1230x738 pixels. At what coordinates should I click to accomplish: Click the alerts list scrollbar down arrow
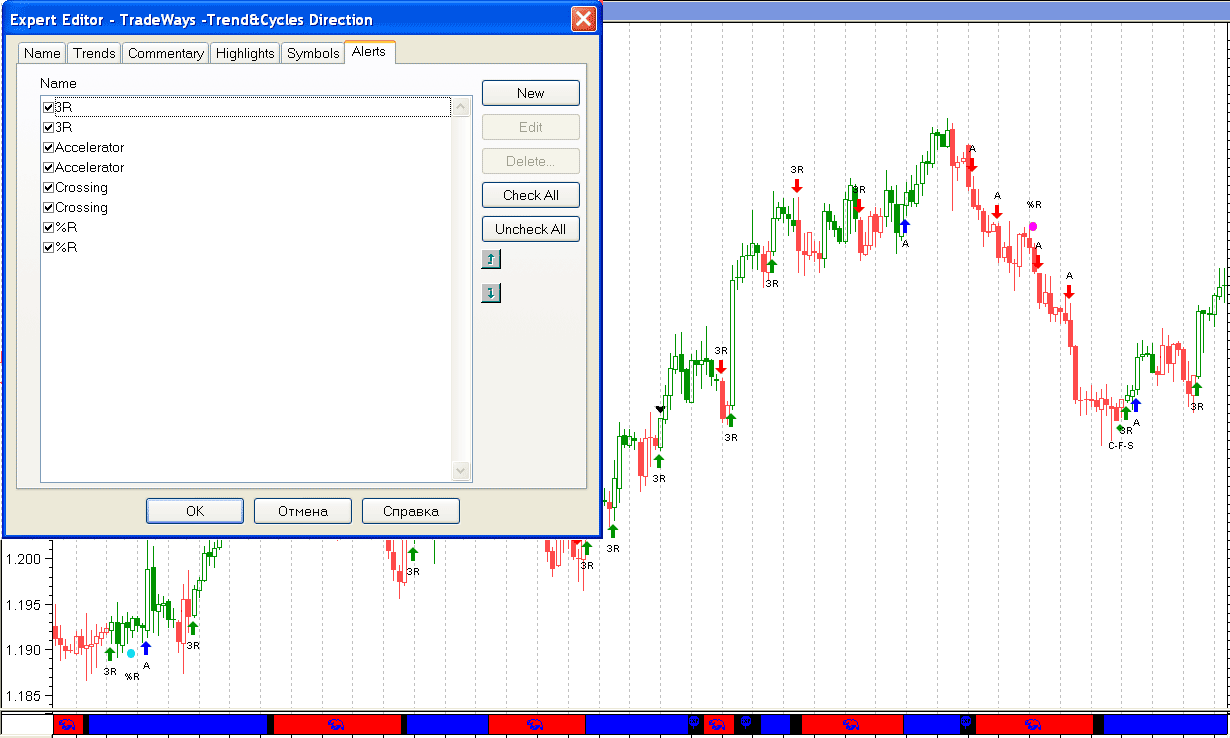click(461, 471)
